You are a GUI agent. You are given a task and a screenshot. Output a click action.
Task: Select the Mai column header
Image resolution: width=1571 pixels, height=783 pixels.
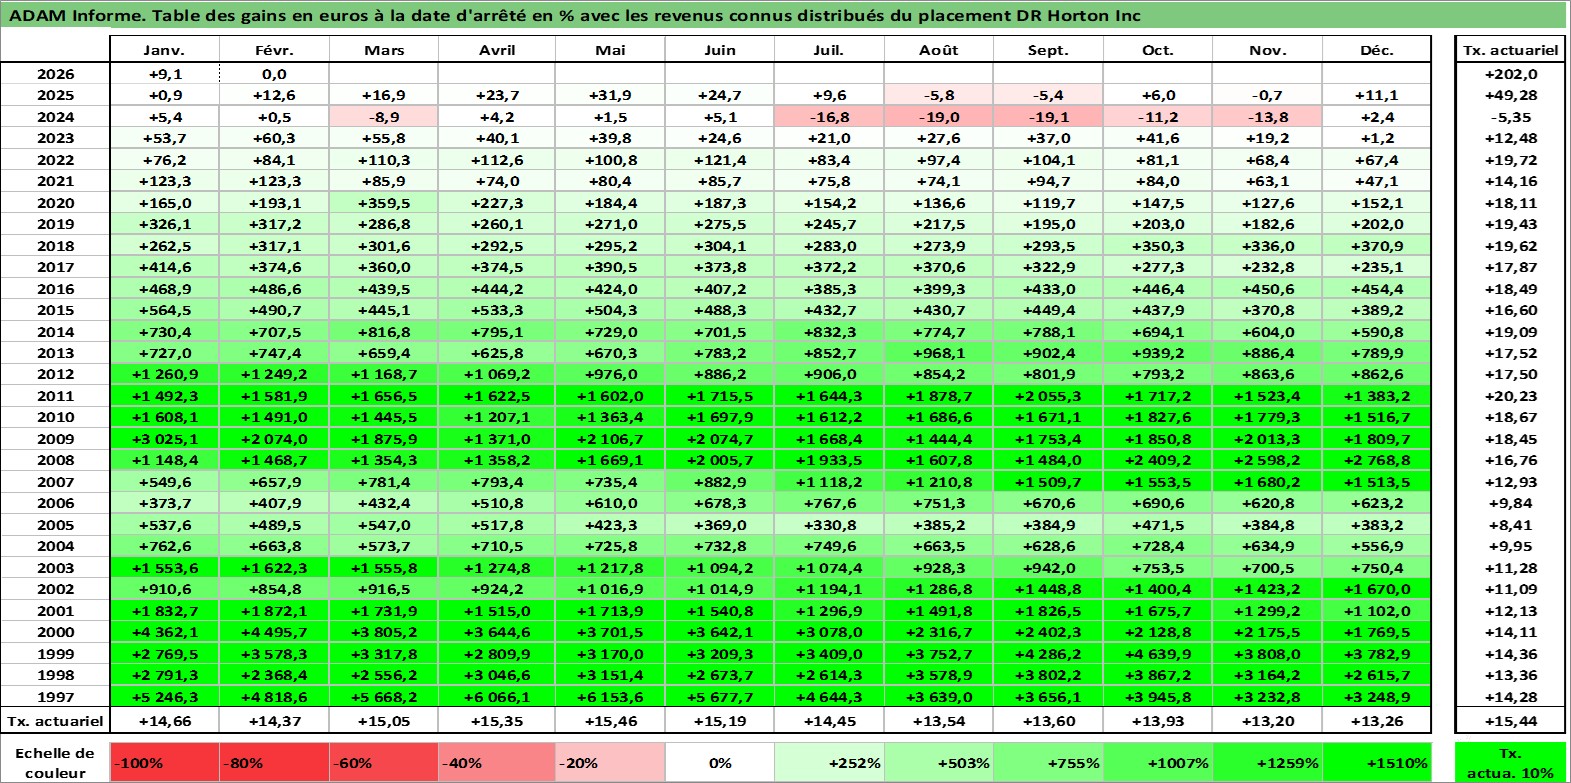[x=610, y=50]
